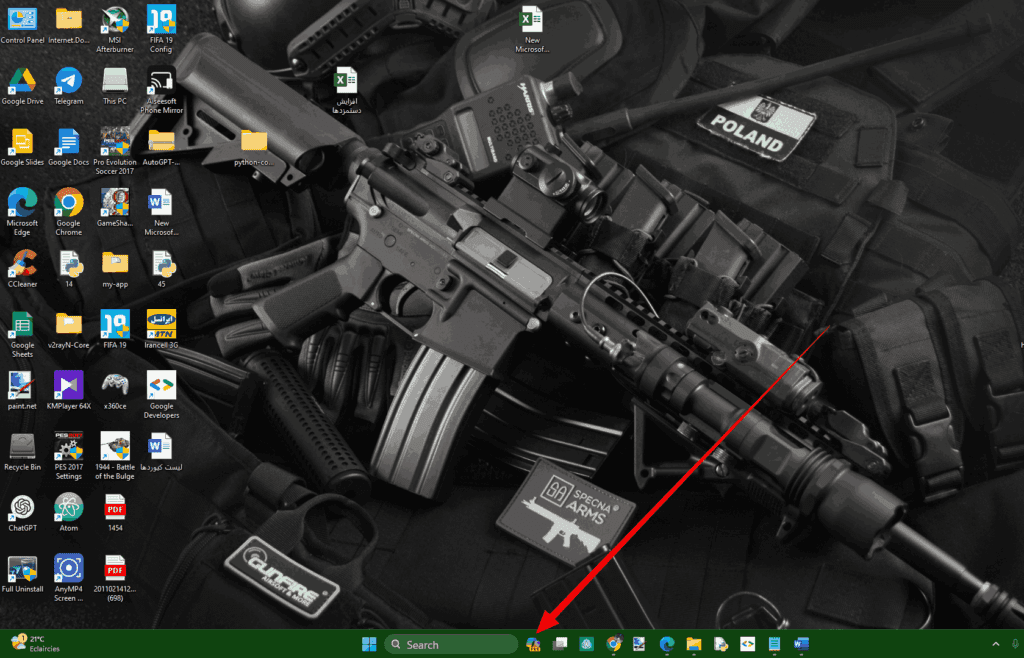Image resolution: width=1024 pixels, height=658 pixels.
Task: Click the CCleaner desktop shortcut
Action: point(22,265)
